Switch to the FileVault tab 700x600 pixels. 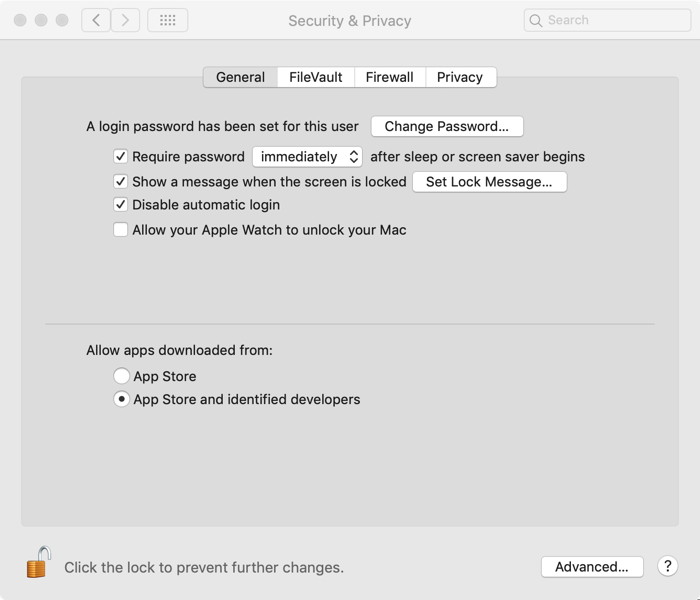(x=316, y=77)
